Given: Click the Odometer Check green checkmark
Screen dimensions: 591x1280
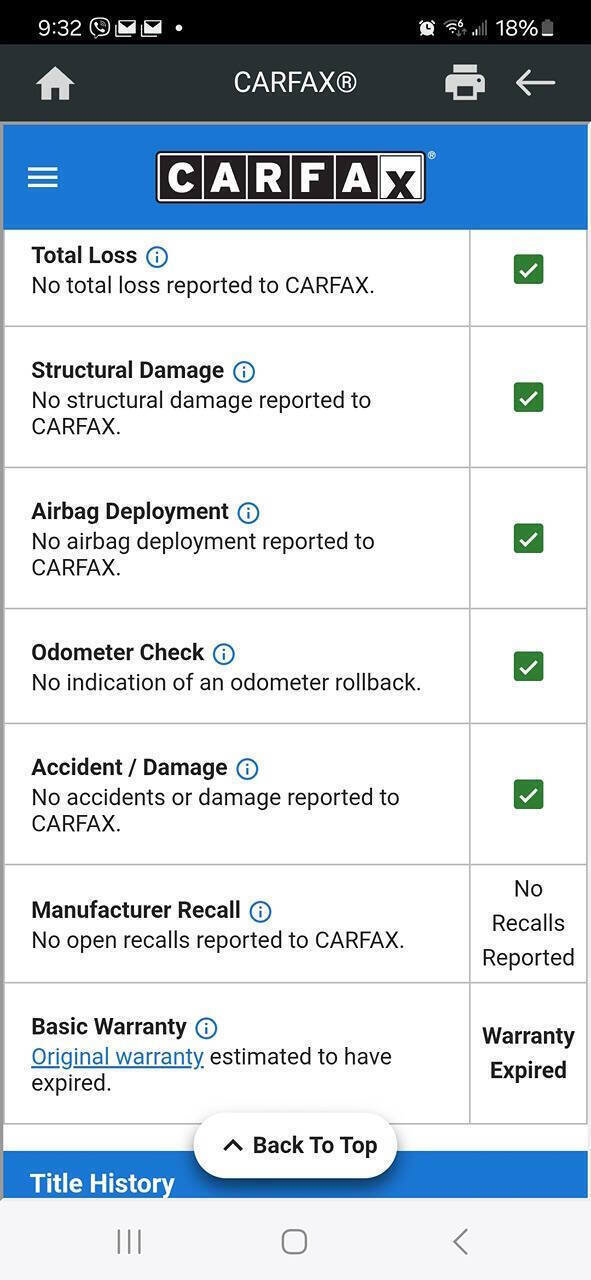Looking at the screenshot, I should tap(528, 666).
